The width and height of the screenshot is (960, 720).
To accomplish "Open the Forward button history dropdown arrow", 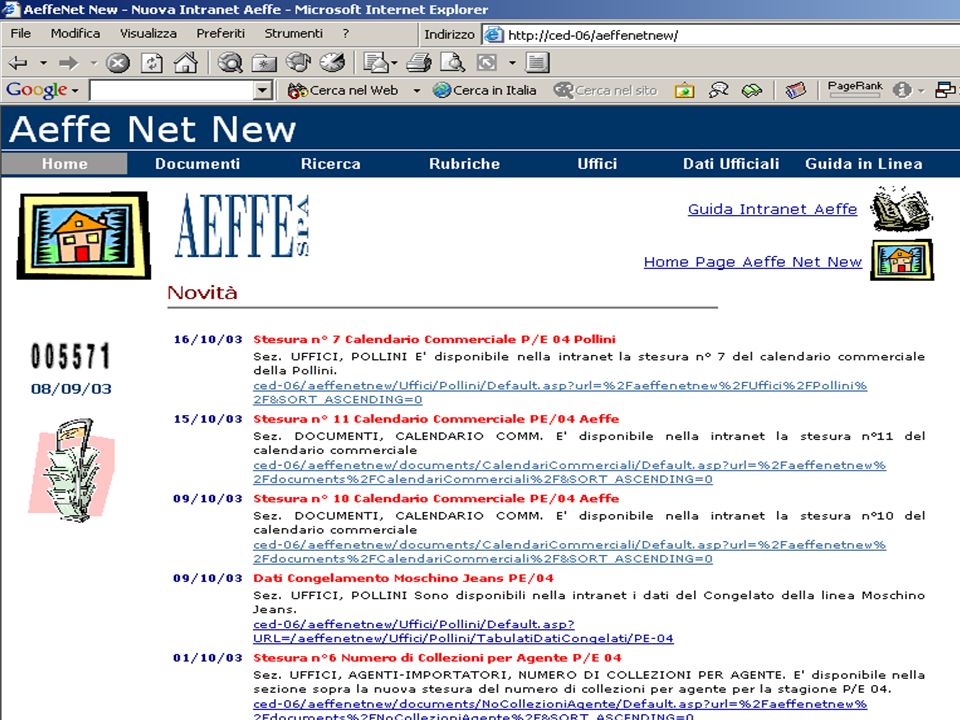I will tap(94, 62).
